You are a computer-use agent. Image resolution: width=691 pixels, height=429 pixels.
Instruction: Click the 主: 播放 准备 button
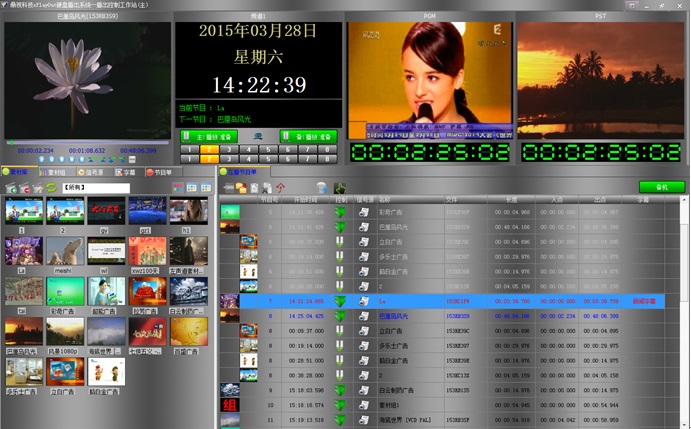(x=209, y=136)
